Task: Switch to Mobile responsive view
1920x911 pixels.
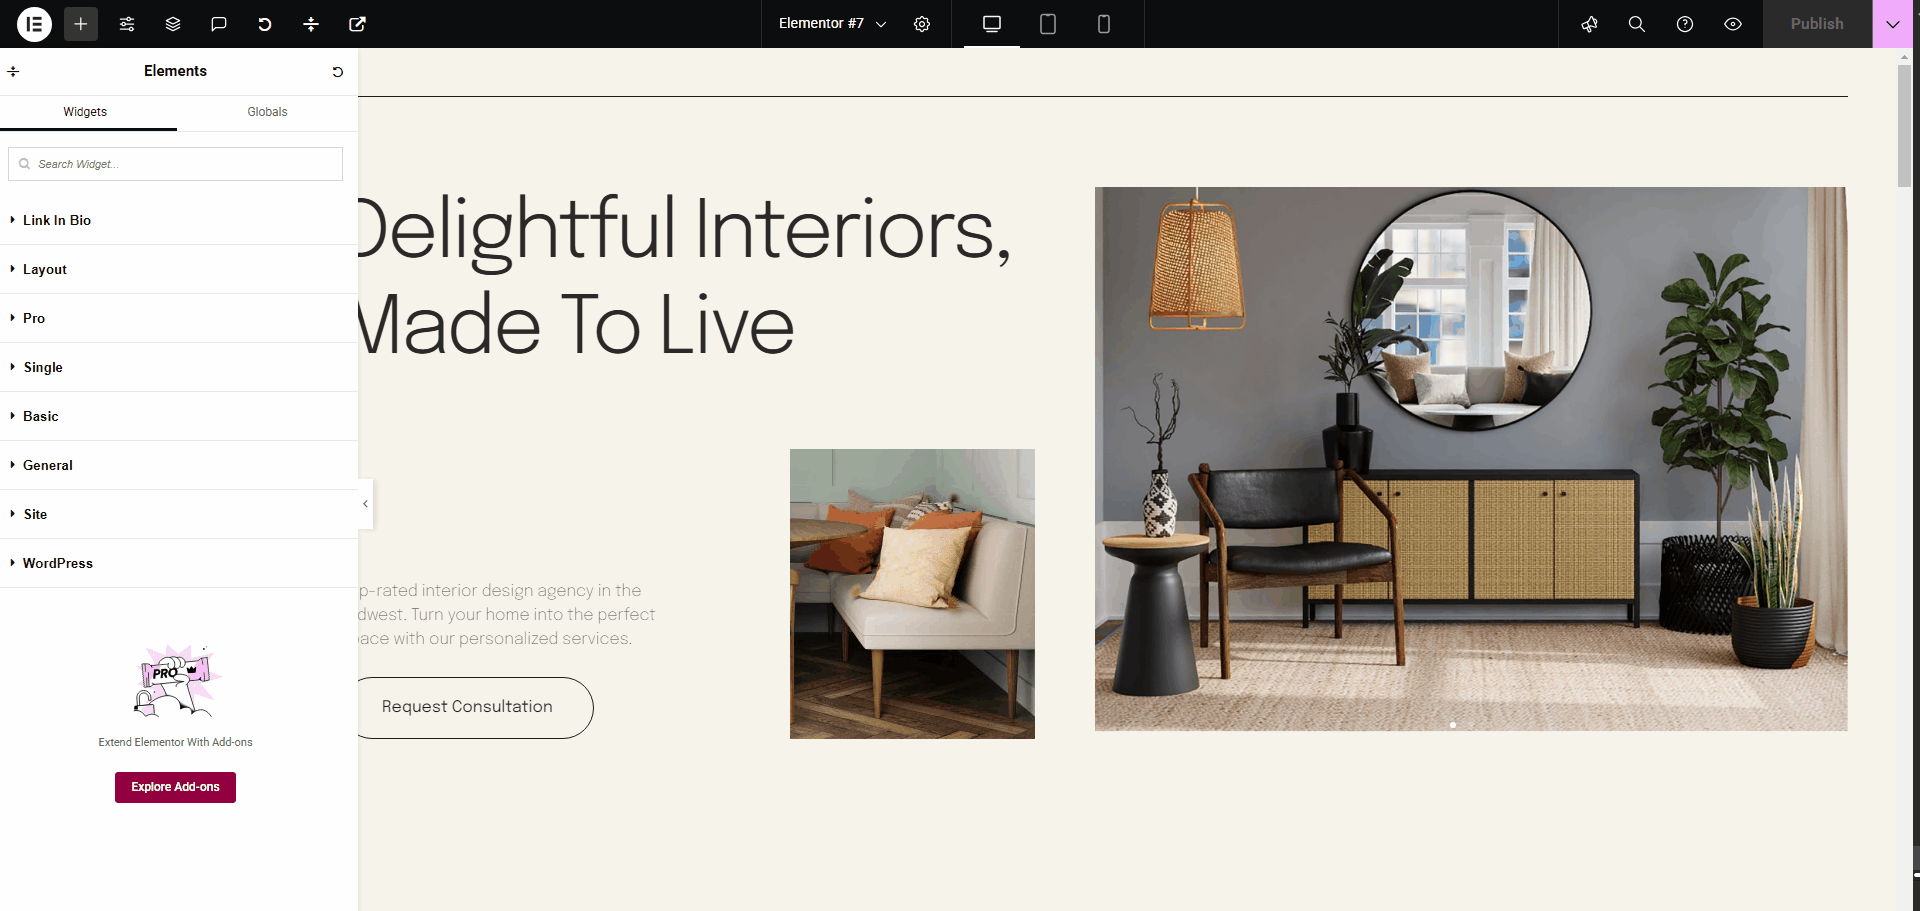Action: tap(1104, 24)
